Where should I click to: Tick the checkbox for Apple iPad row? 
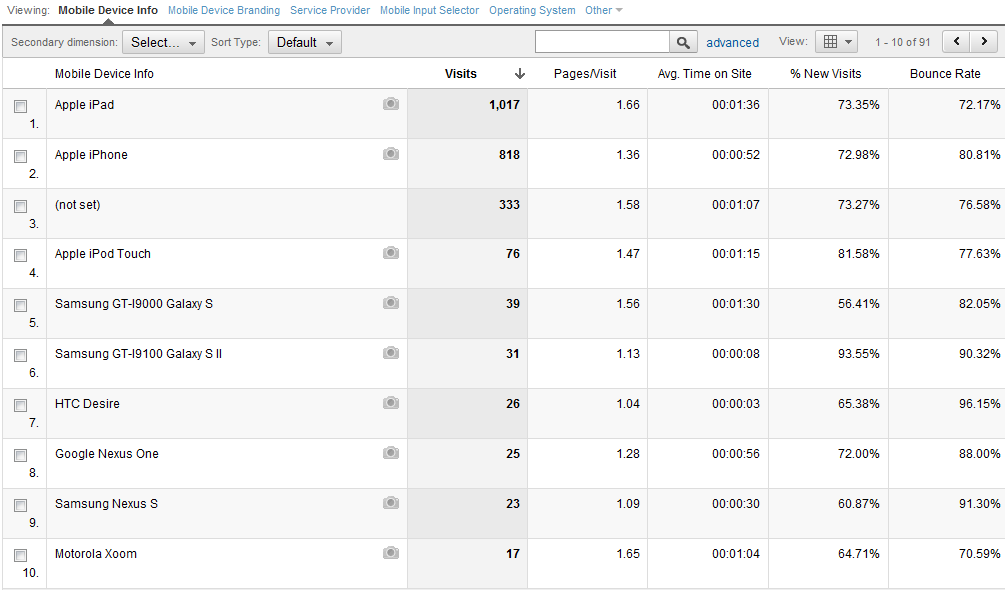[x=20, y=106]
